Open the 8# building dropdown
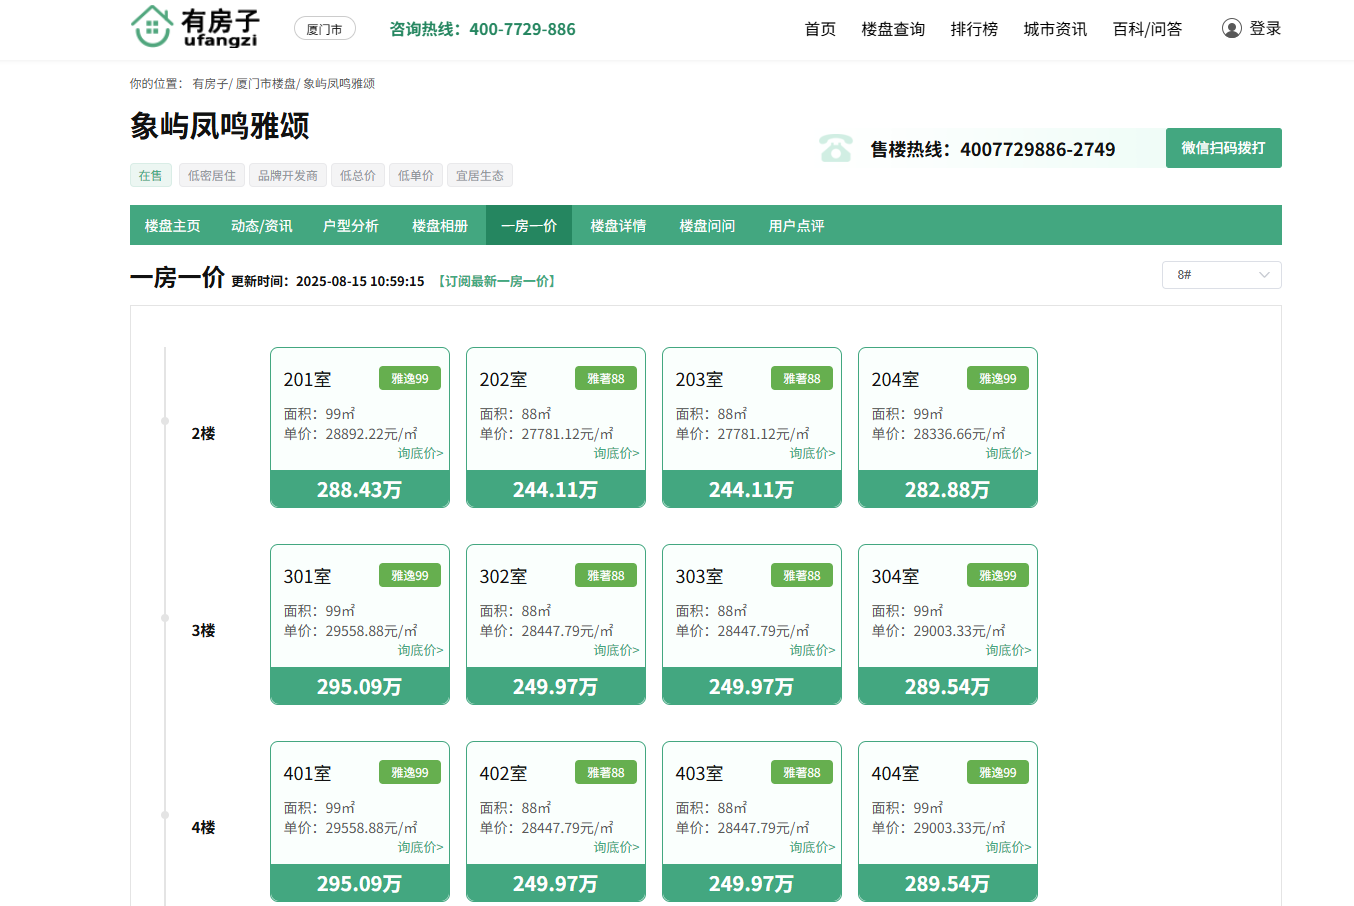This screenshot has width=1354, height=906. pos(1222,275)
